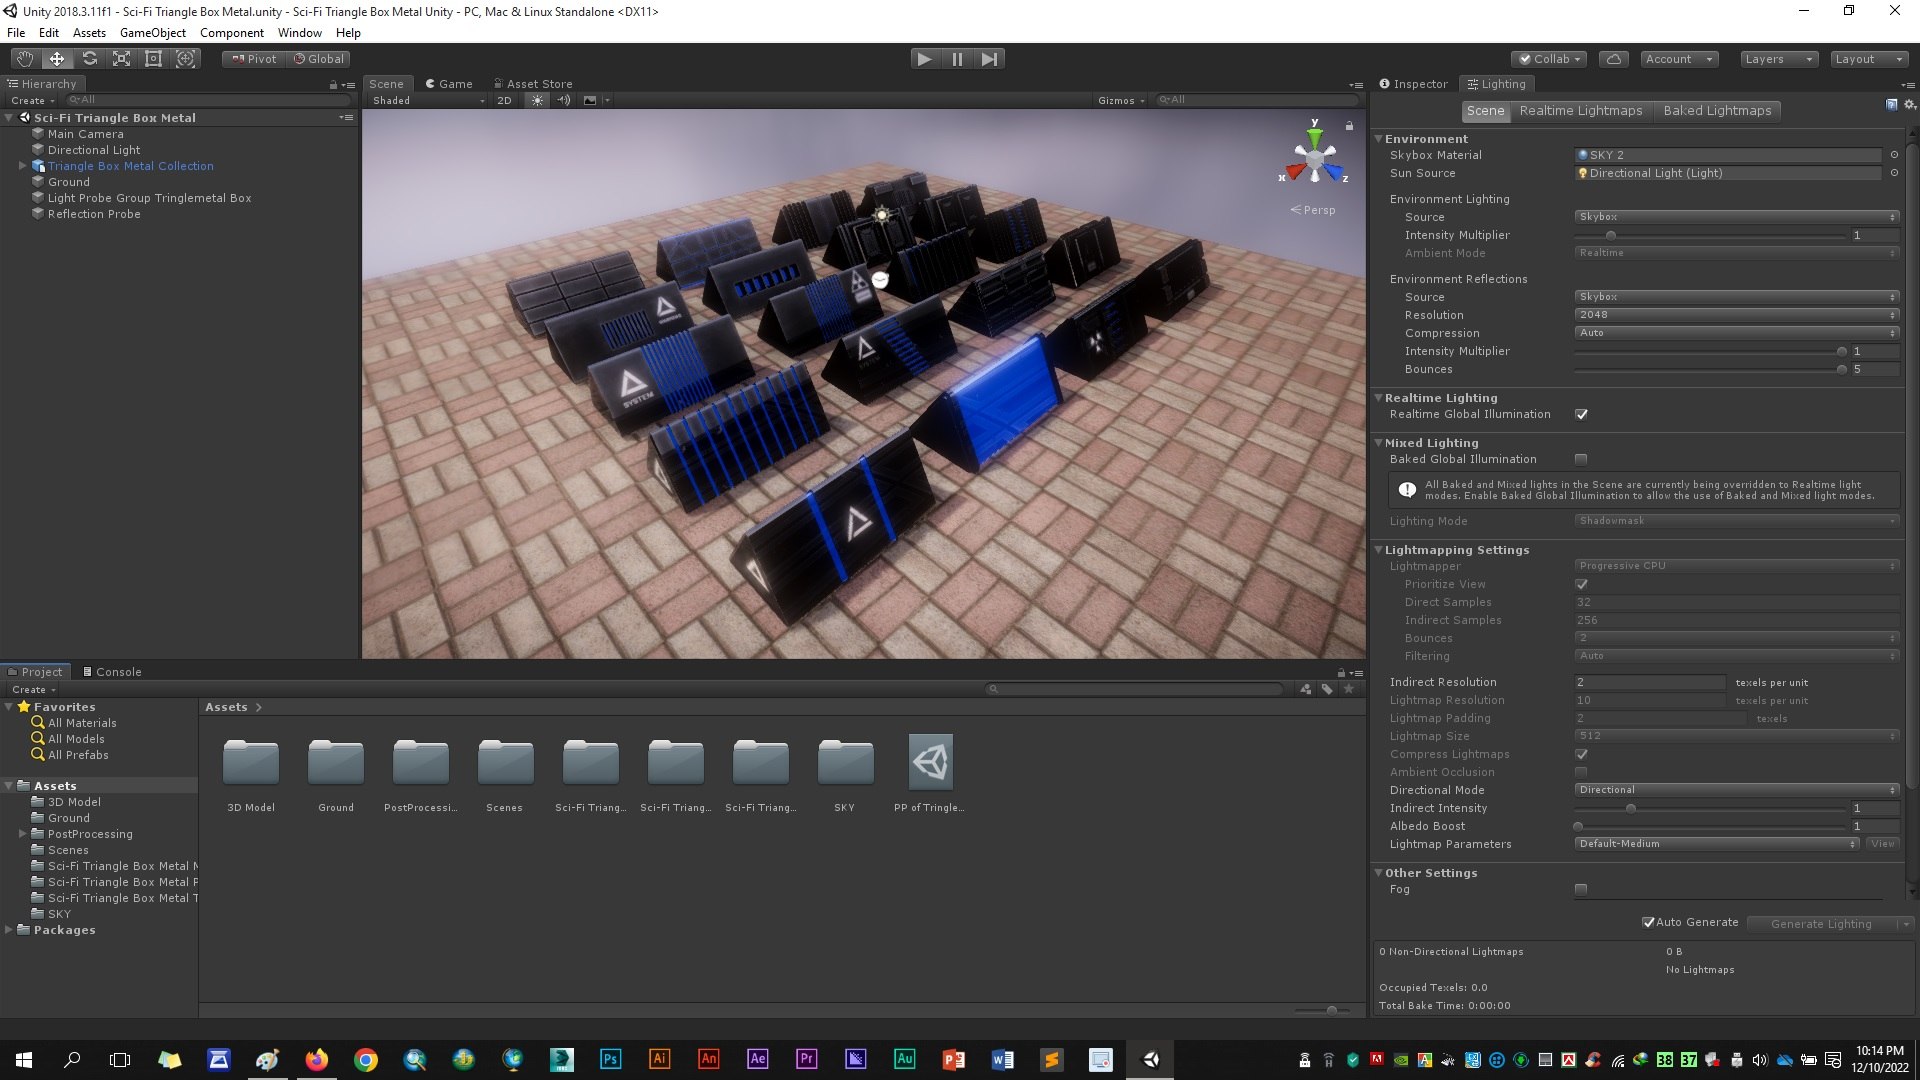This screenshot has width=1920, height=1080.
Task: Enable the Fog checkbox
Action: click(x=1581, y=889)
